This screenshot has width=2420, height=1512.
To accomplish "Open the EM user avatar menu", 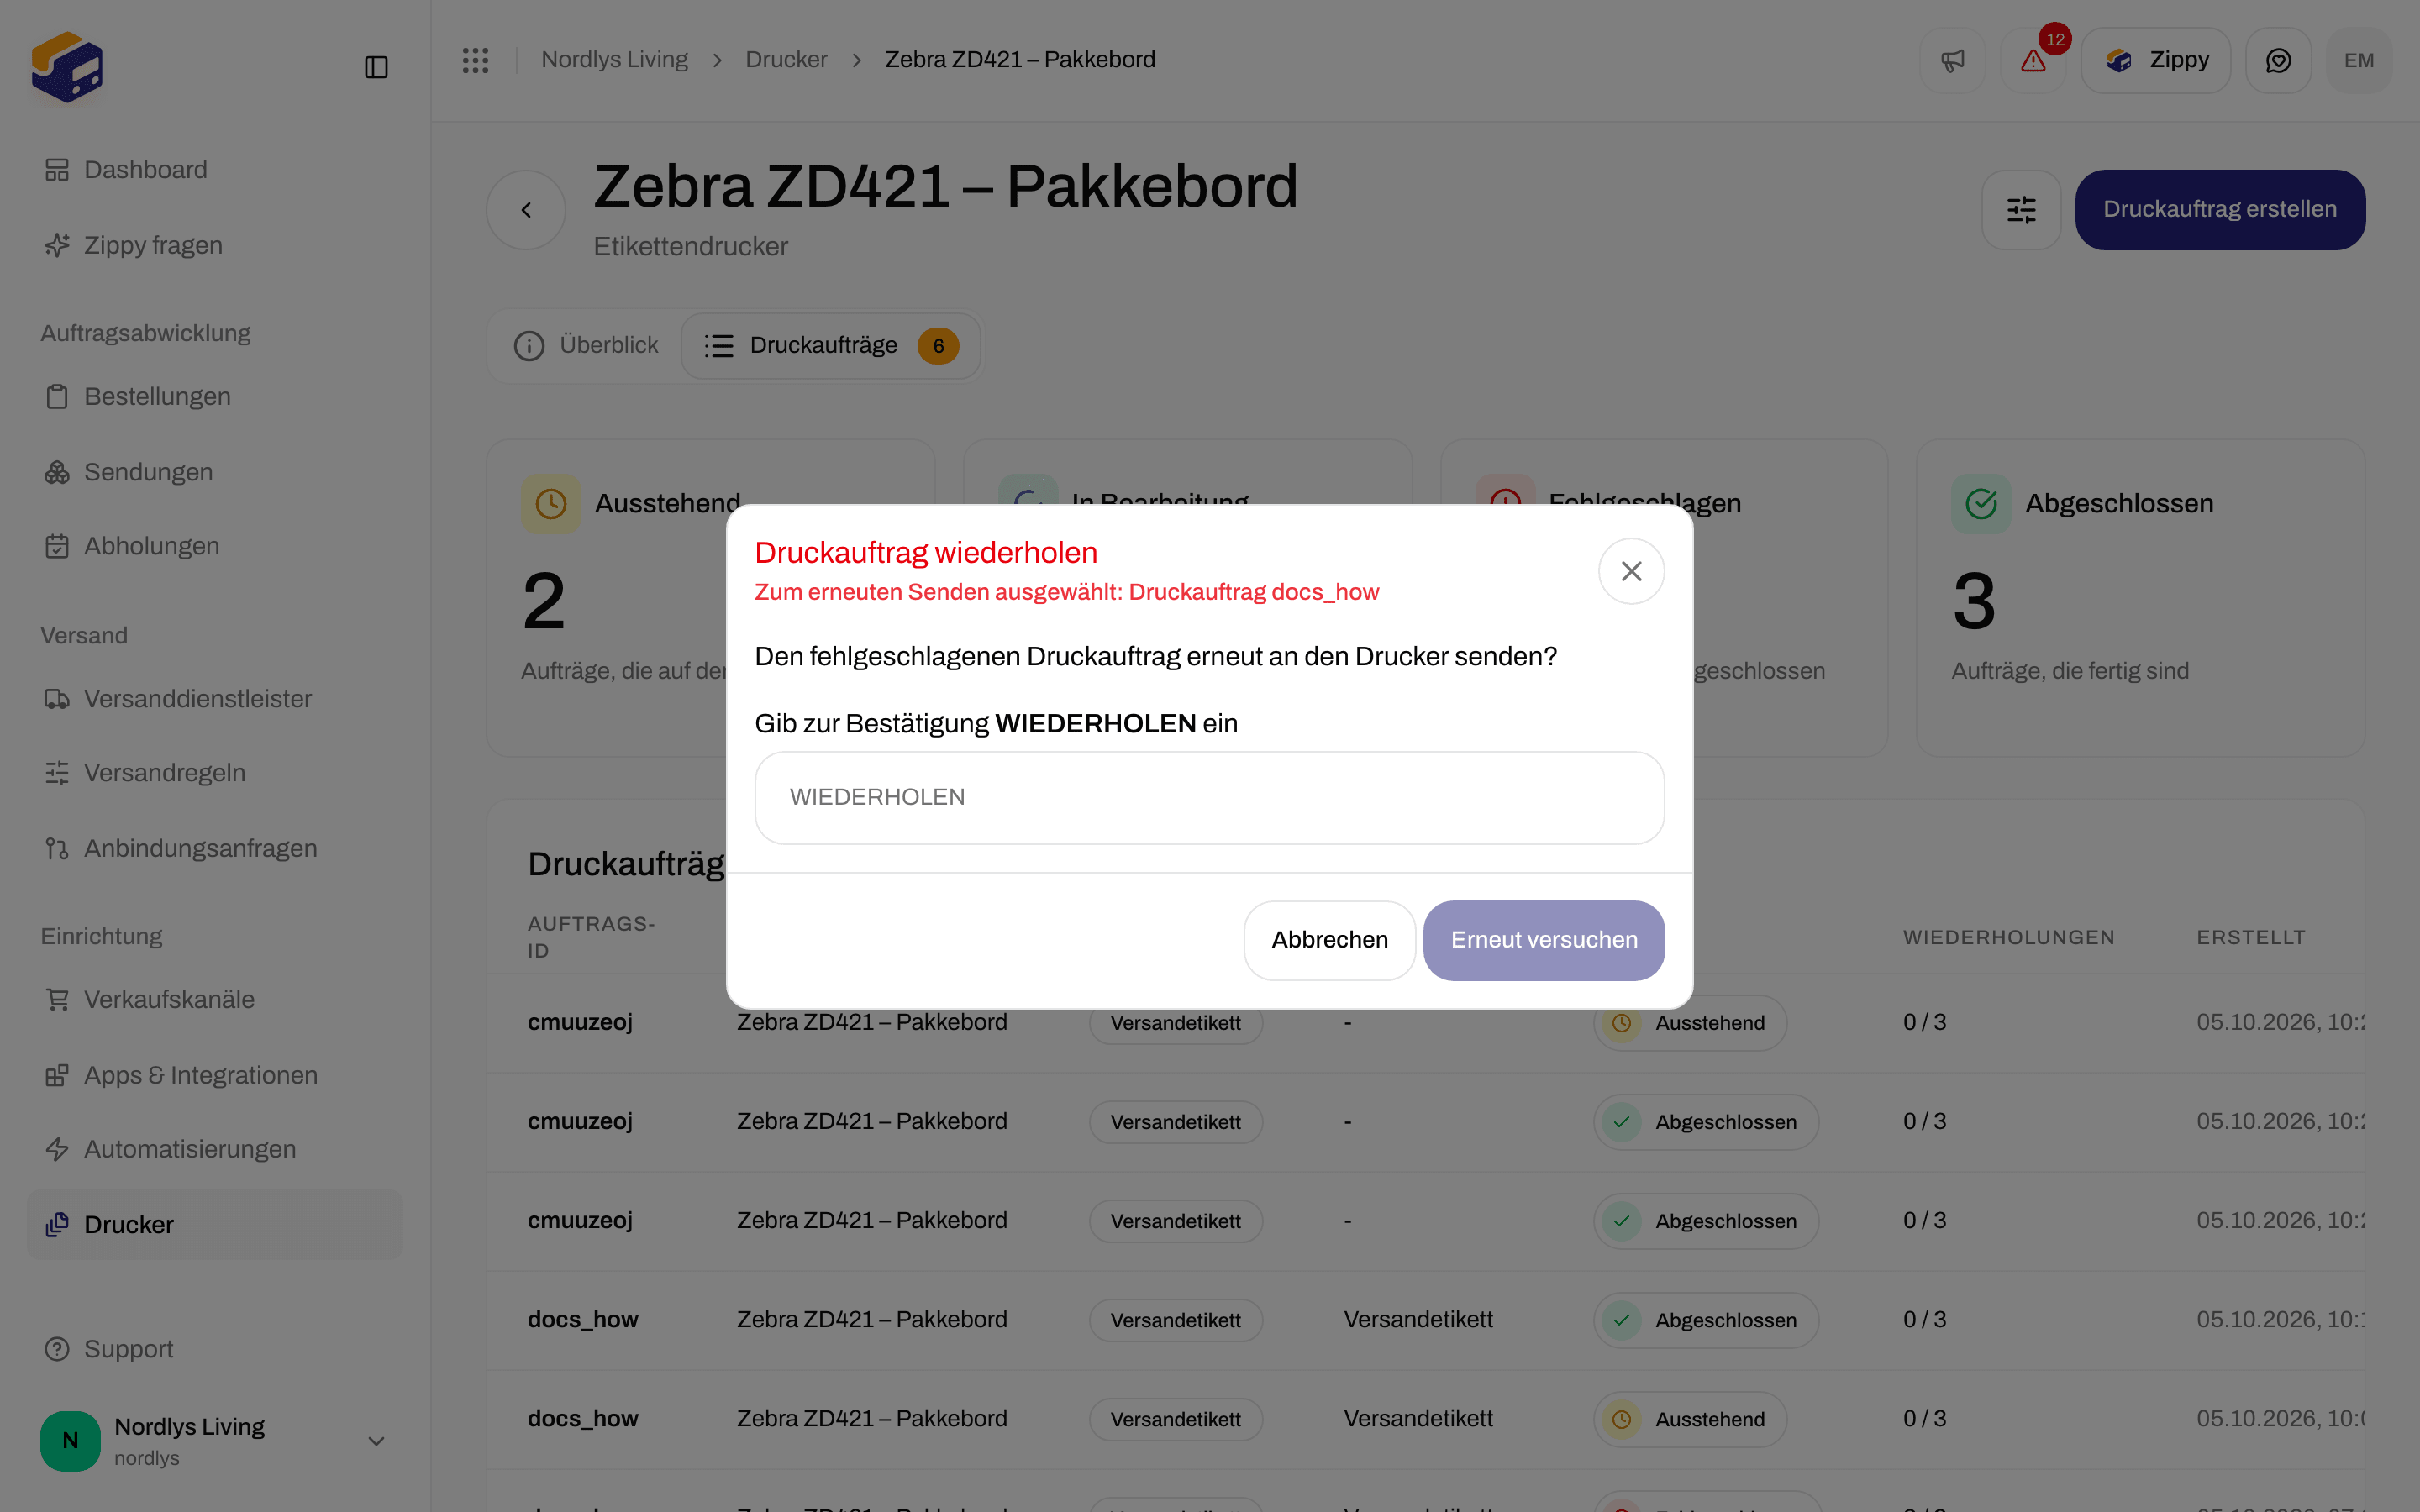I will [2359, 60].
